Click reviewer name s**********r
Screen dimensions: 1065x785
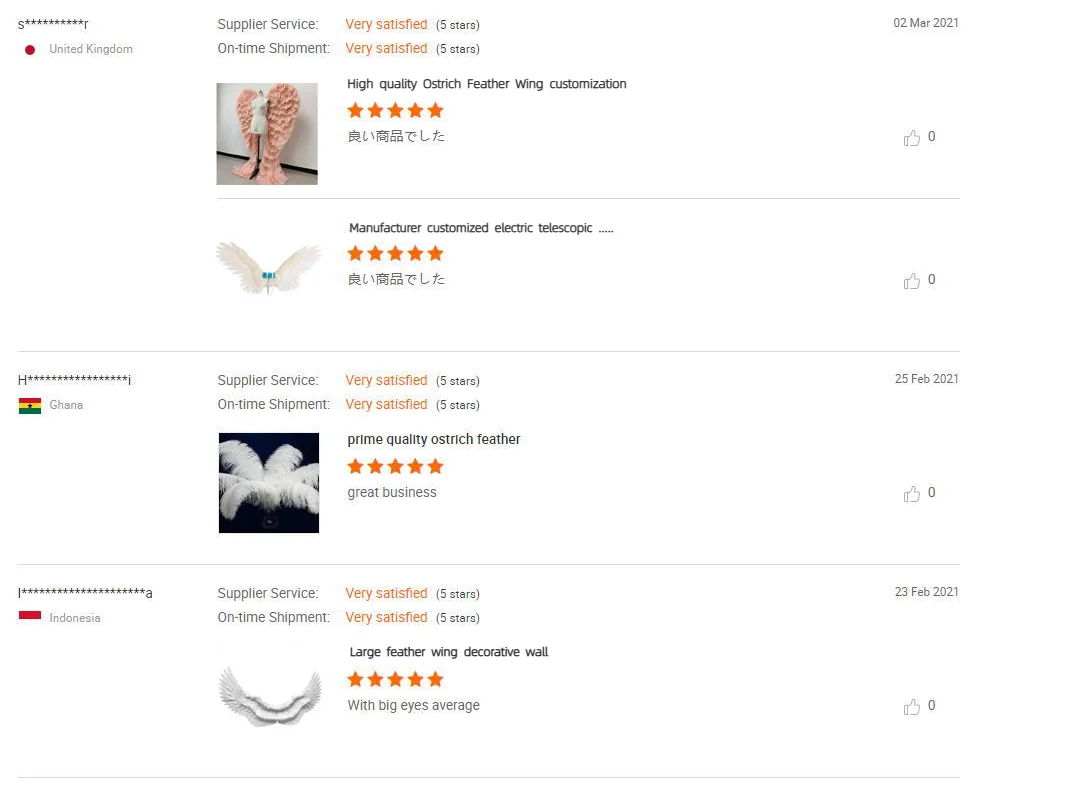53,24
